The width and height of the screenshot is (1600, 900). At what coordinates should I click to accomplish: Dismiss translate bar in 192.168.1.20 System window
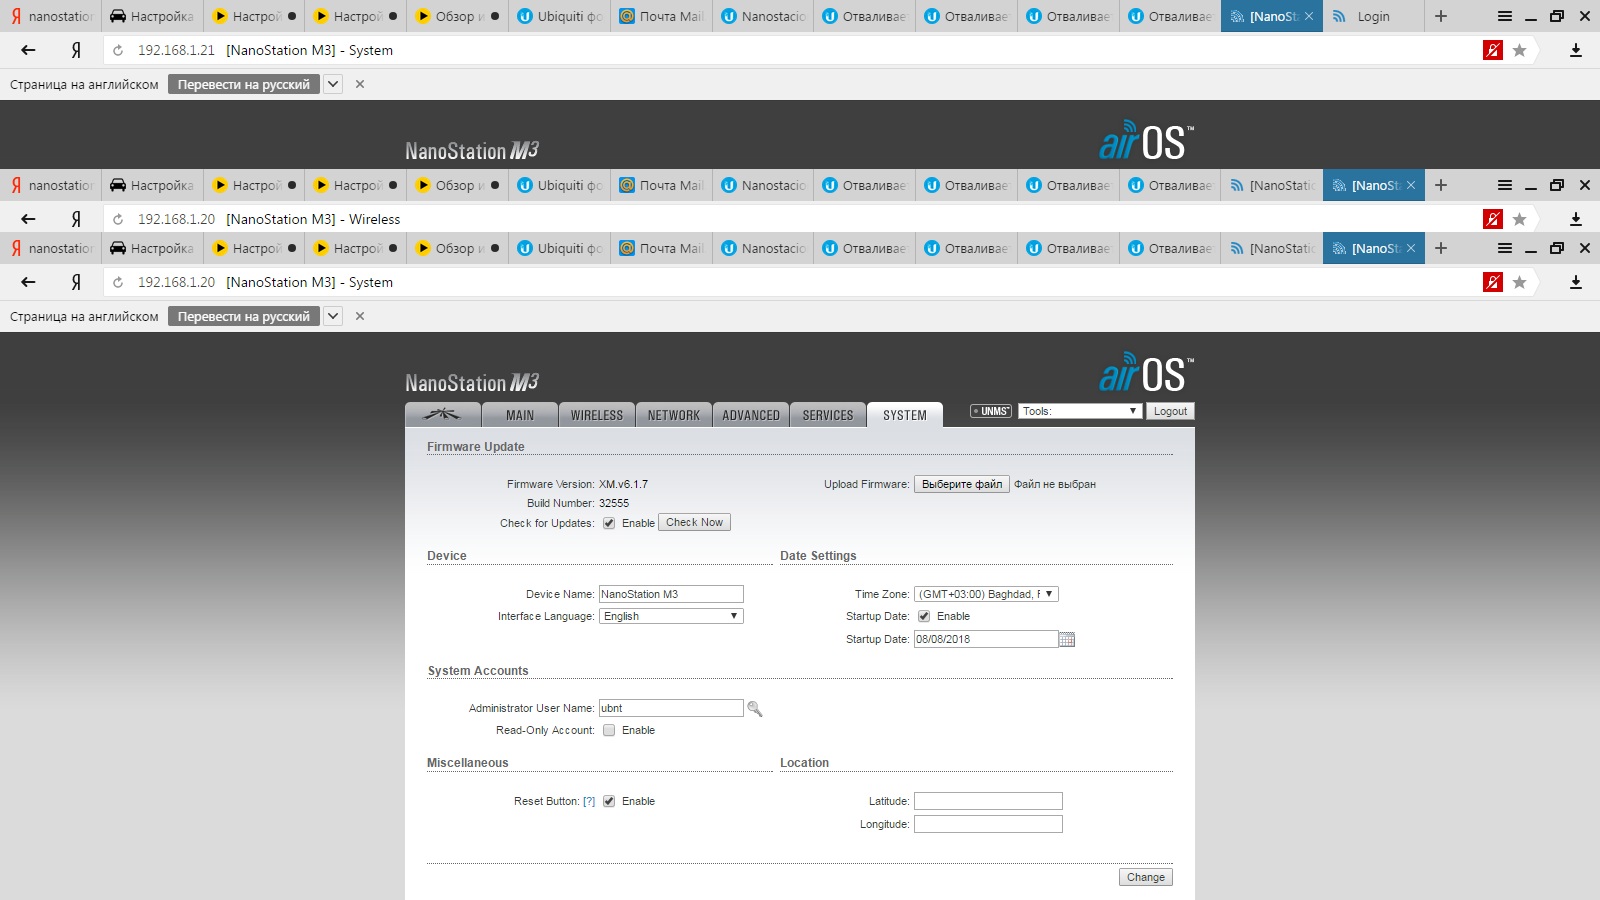click(360, 316)
